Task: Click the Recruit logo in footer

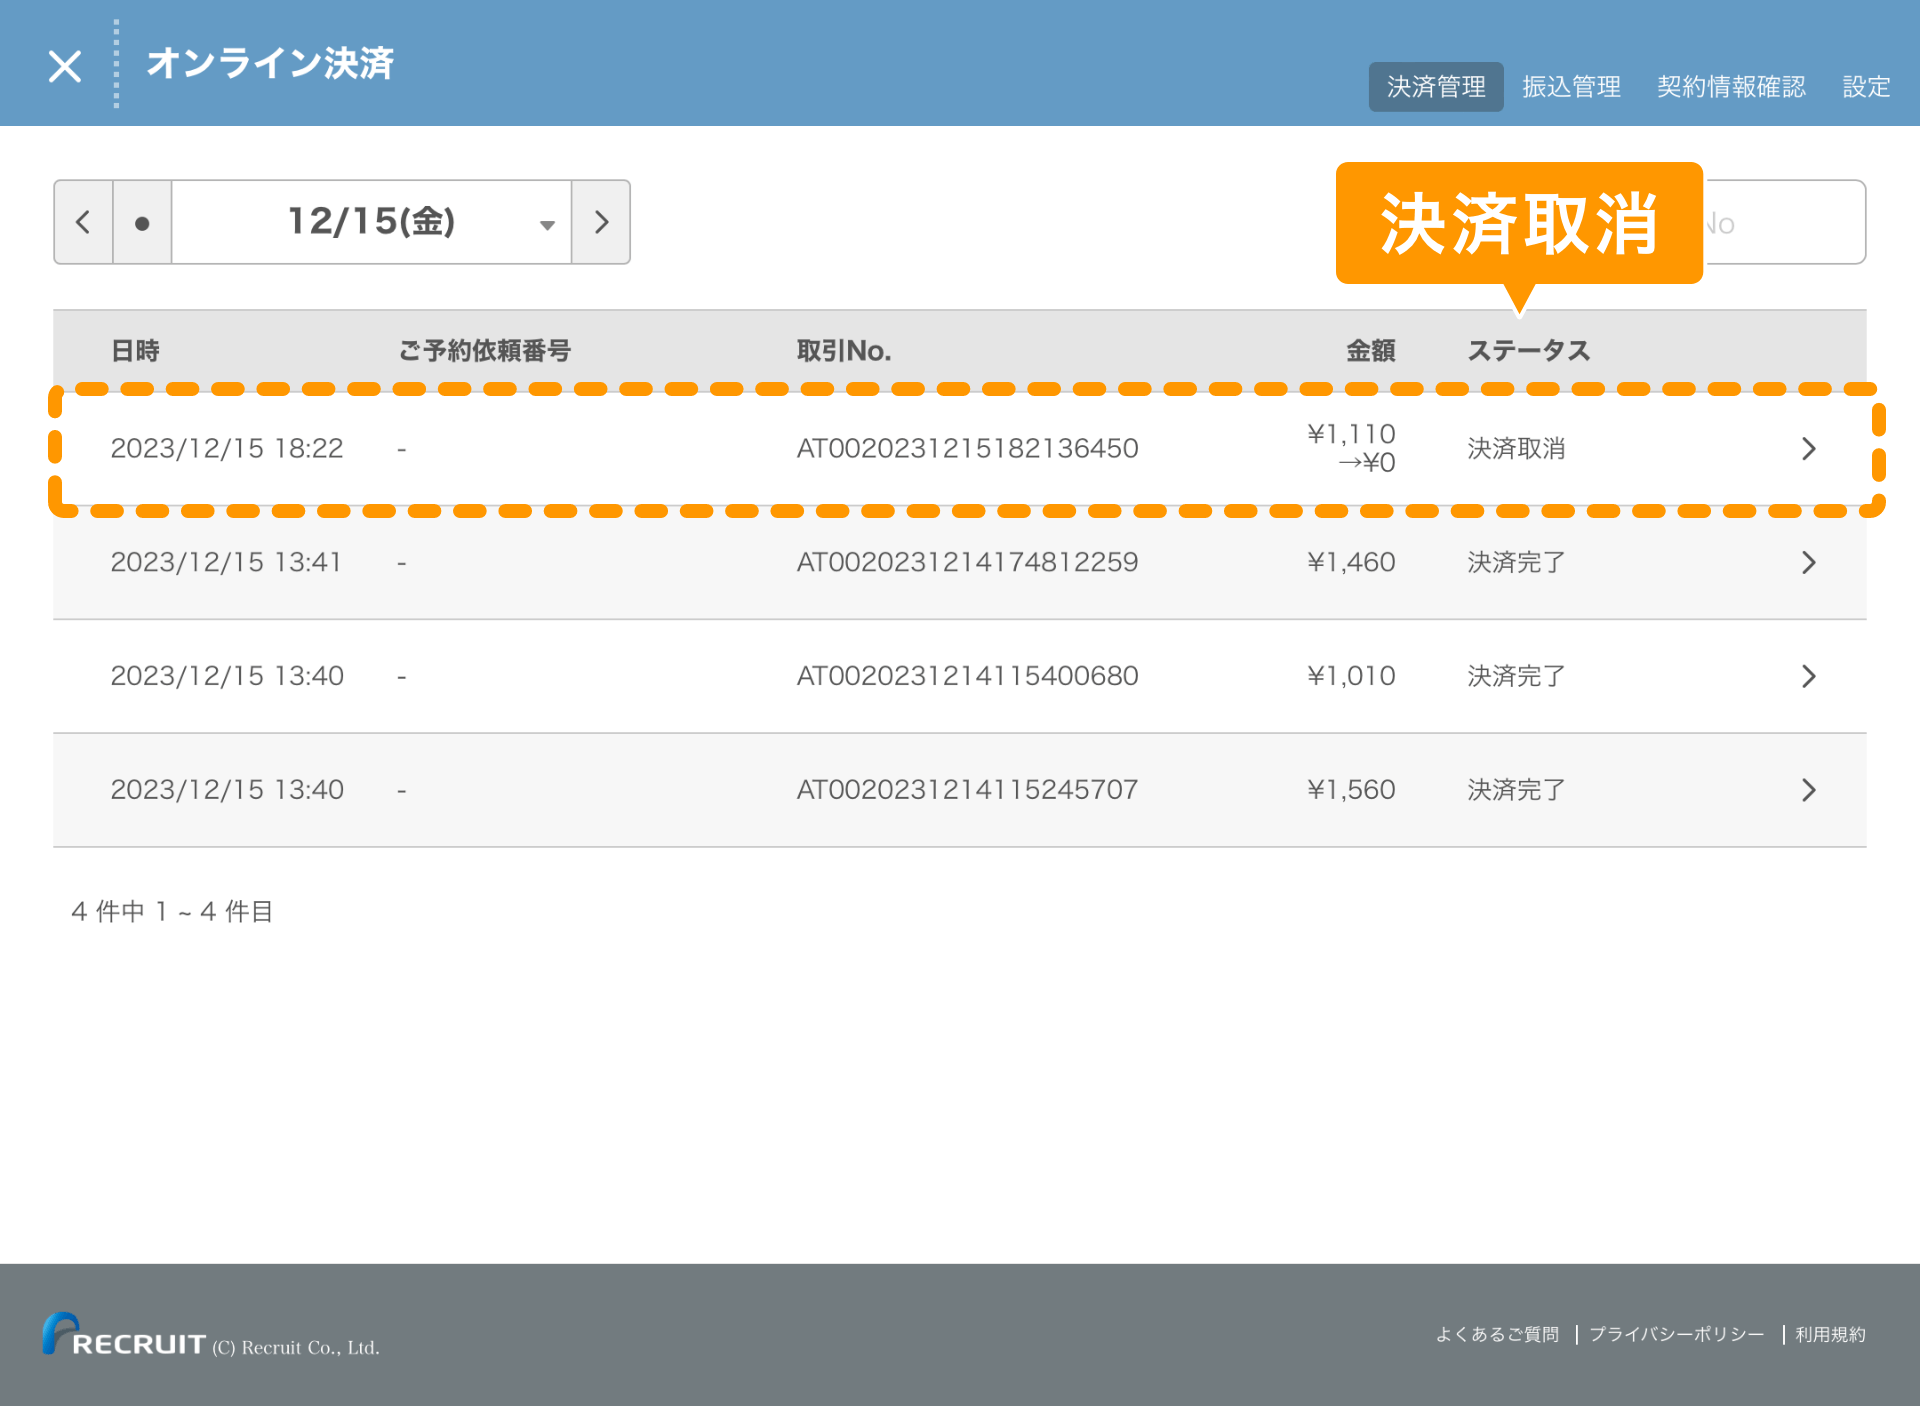Action: pyautogui.click(x=125, y=1336)
